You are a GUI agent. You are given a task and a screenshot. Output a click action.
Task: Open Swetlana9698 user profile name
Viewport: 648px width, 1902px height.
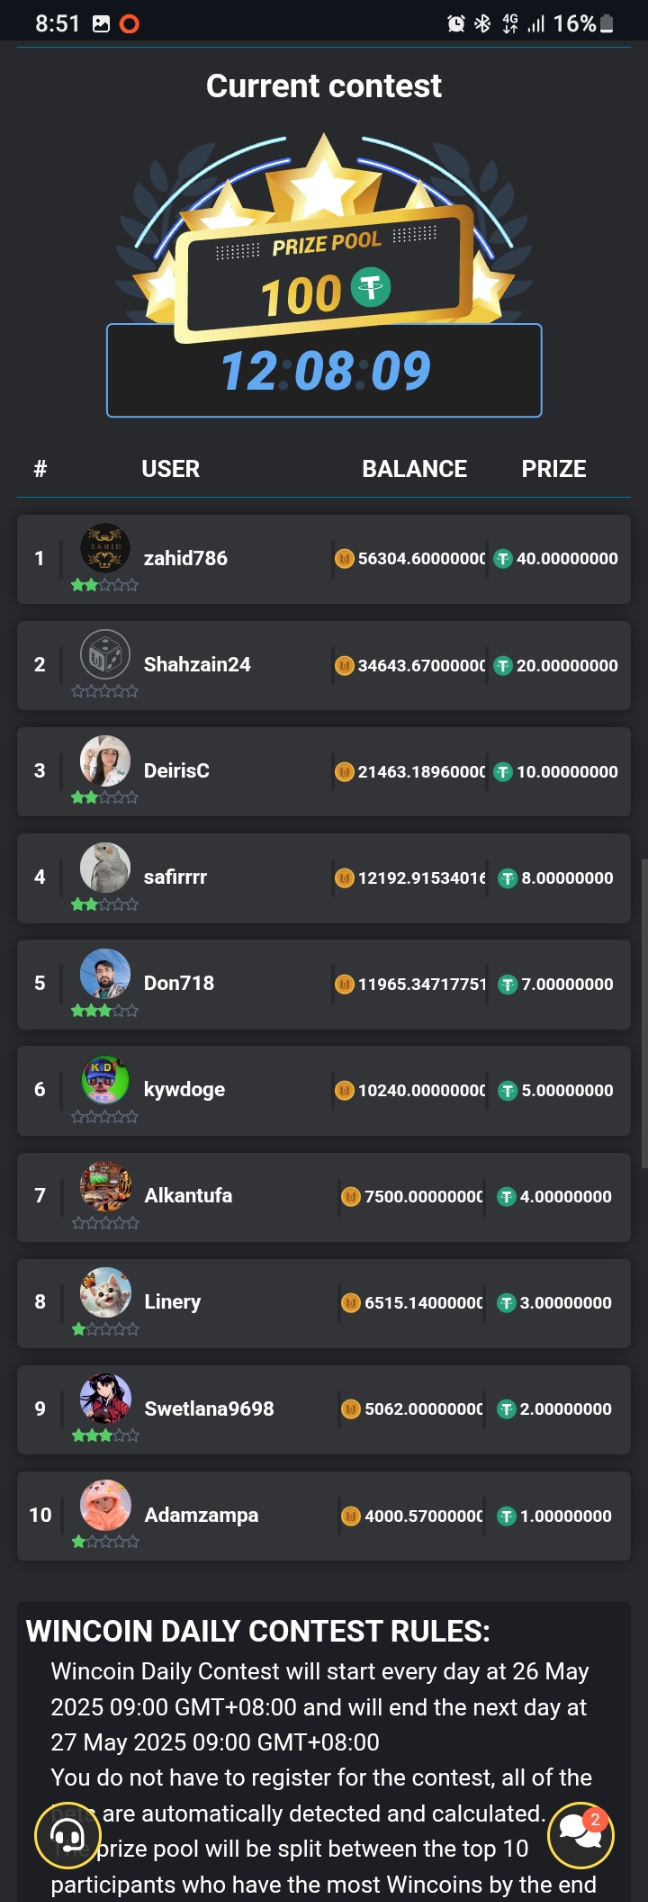click(x=209, y=1409)
